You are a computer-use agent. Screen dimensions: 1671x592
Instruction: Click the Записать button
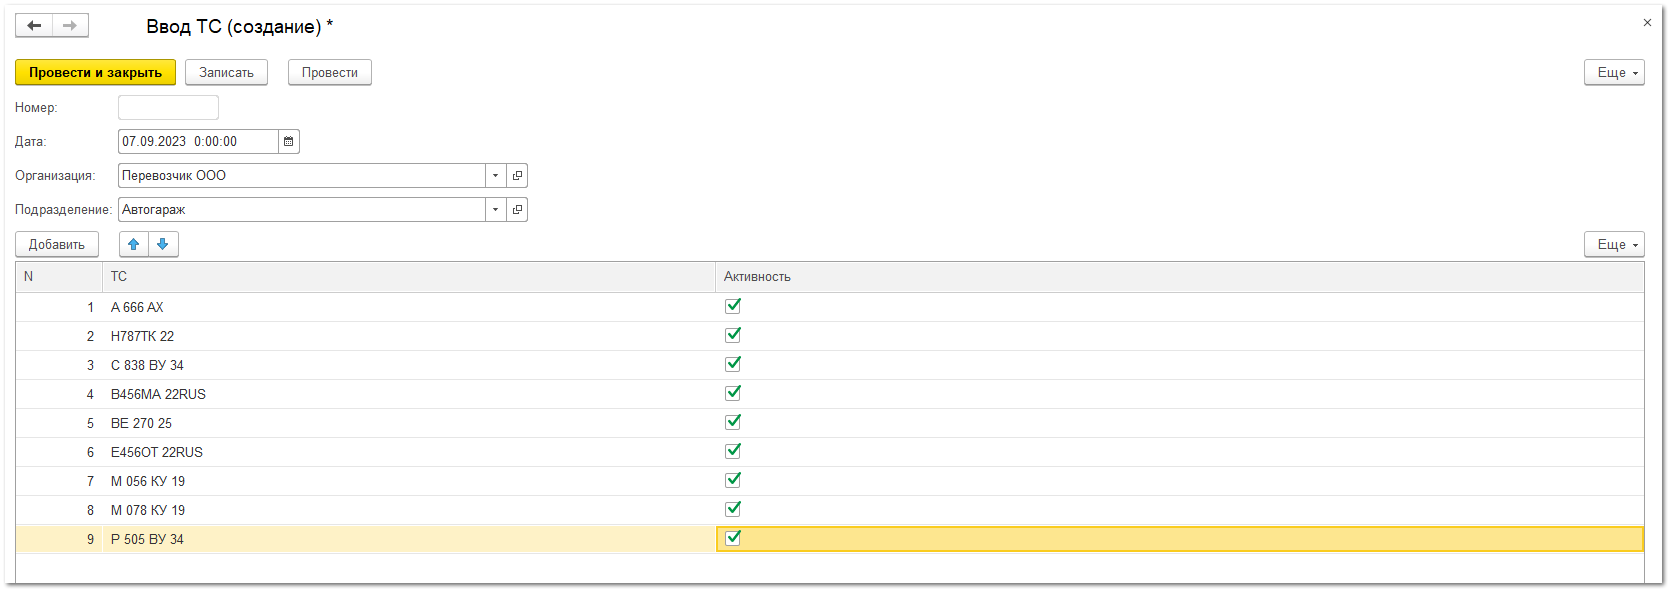coord(226,73)
